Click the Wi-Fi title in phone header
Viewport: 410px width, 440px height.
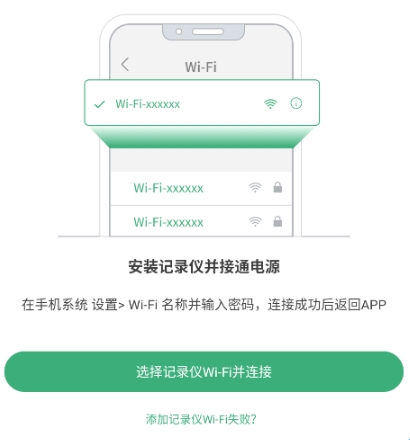point(201,67)
